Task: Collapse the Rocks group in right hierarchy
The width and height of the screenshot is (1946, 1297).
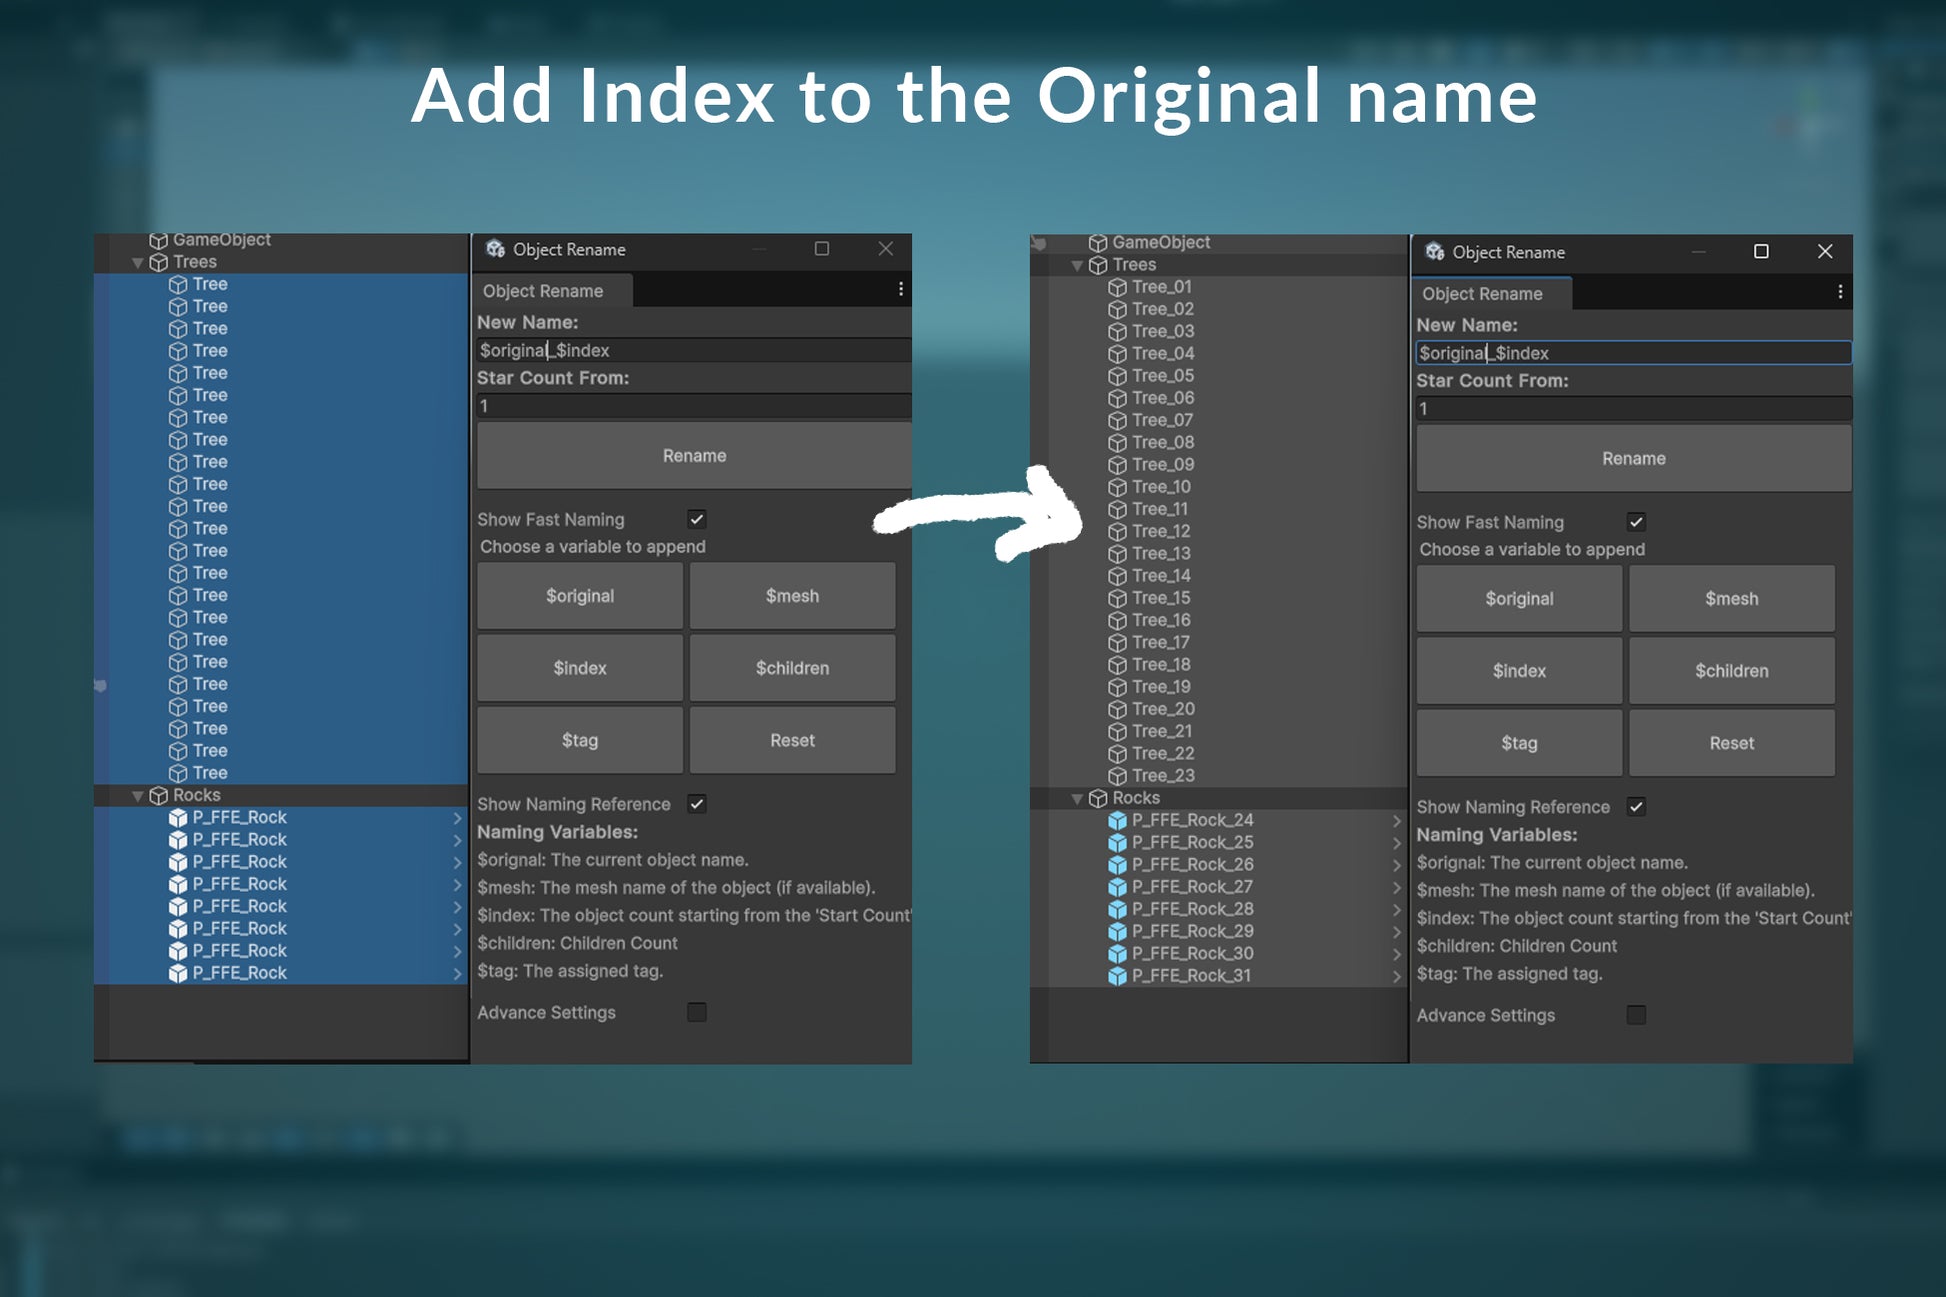Action: tap(1077, 799)
